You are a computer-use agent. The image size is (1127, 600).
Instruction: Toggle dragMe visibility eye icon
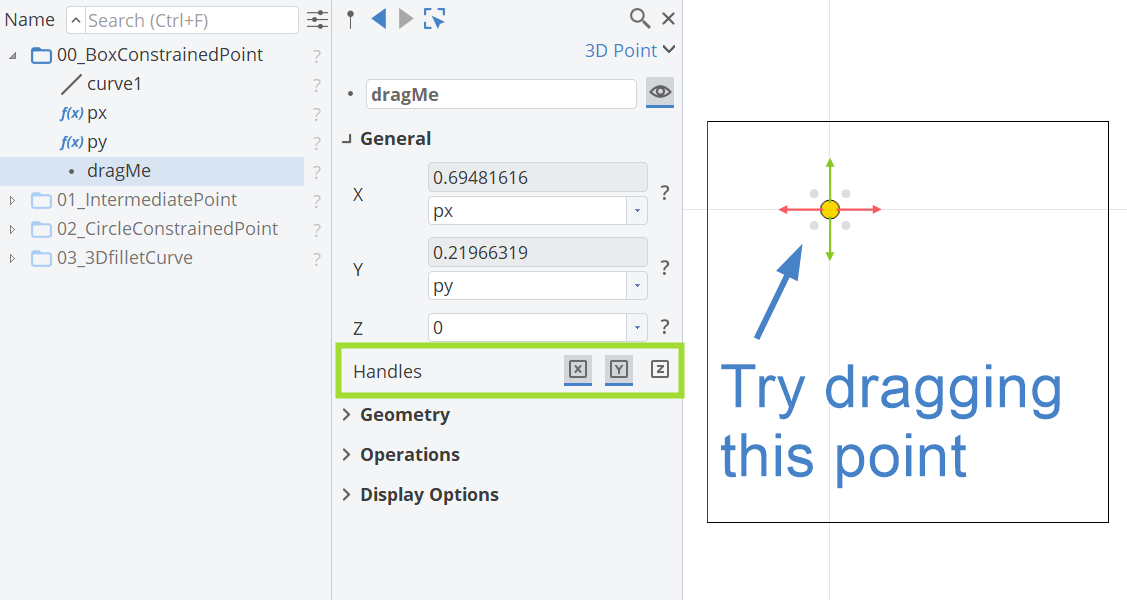coord(659,93)
